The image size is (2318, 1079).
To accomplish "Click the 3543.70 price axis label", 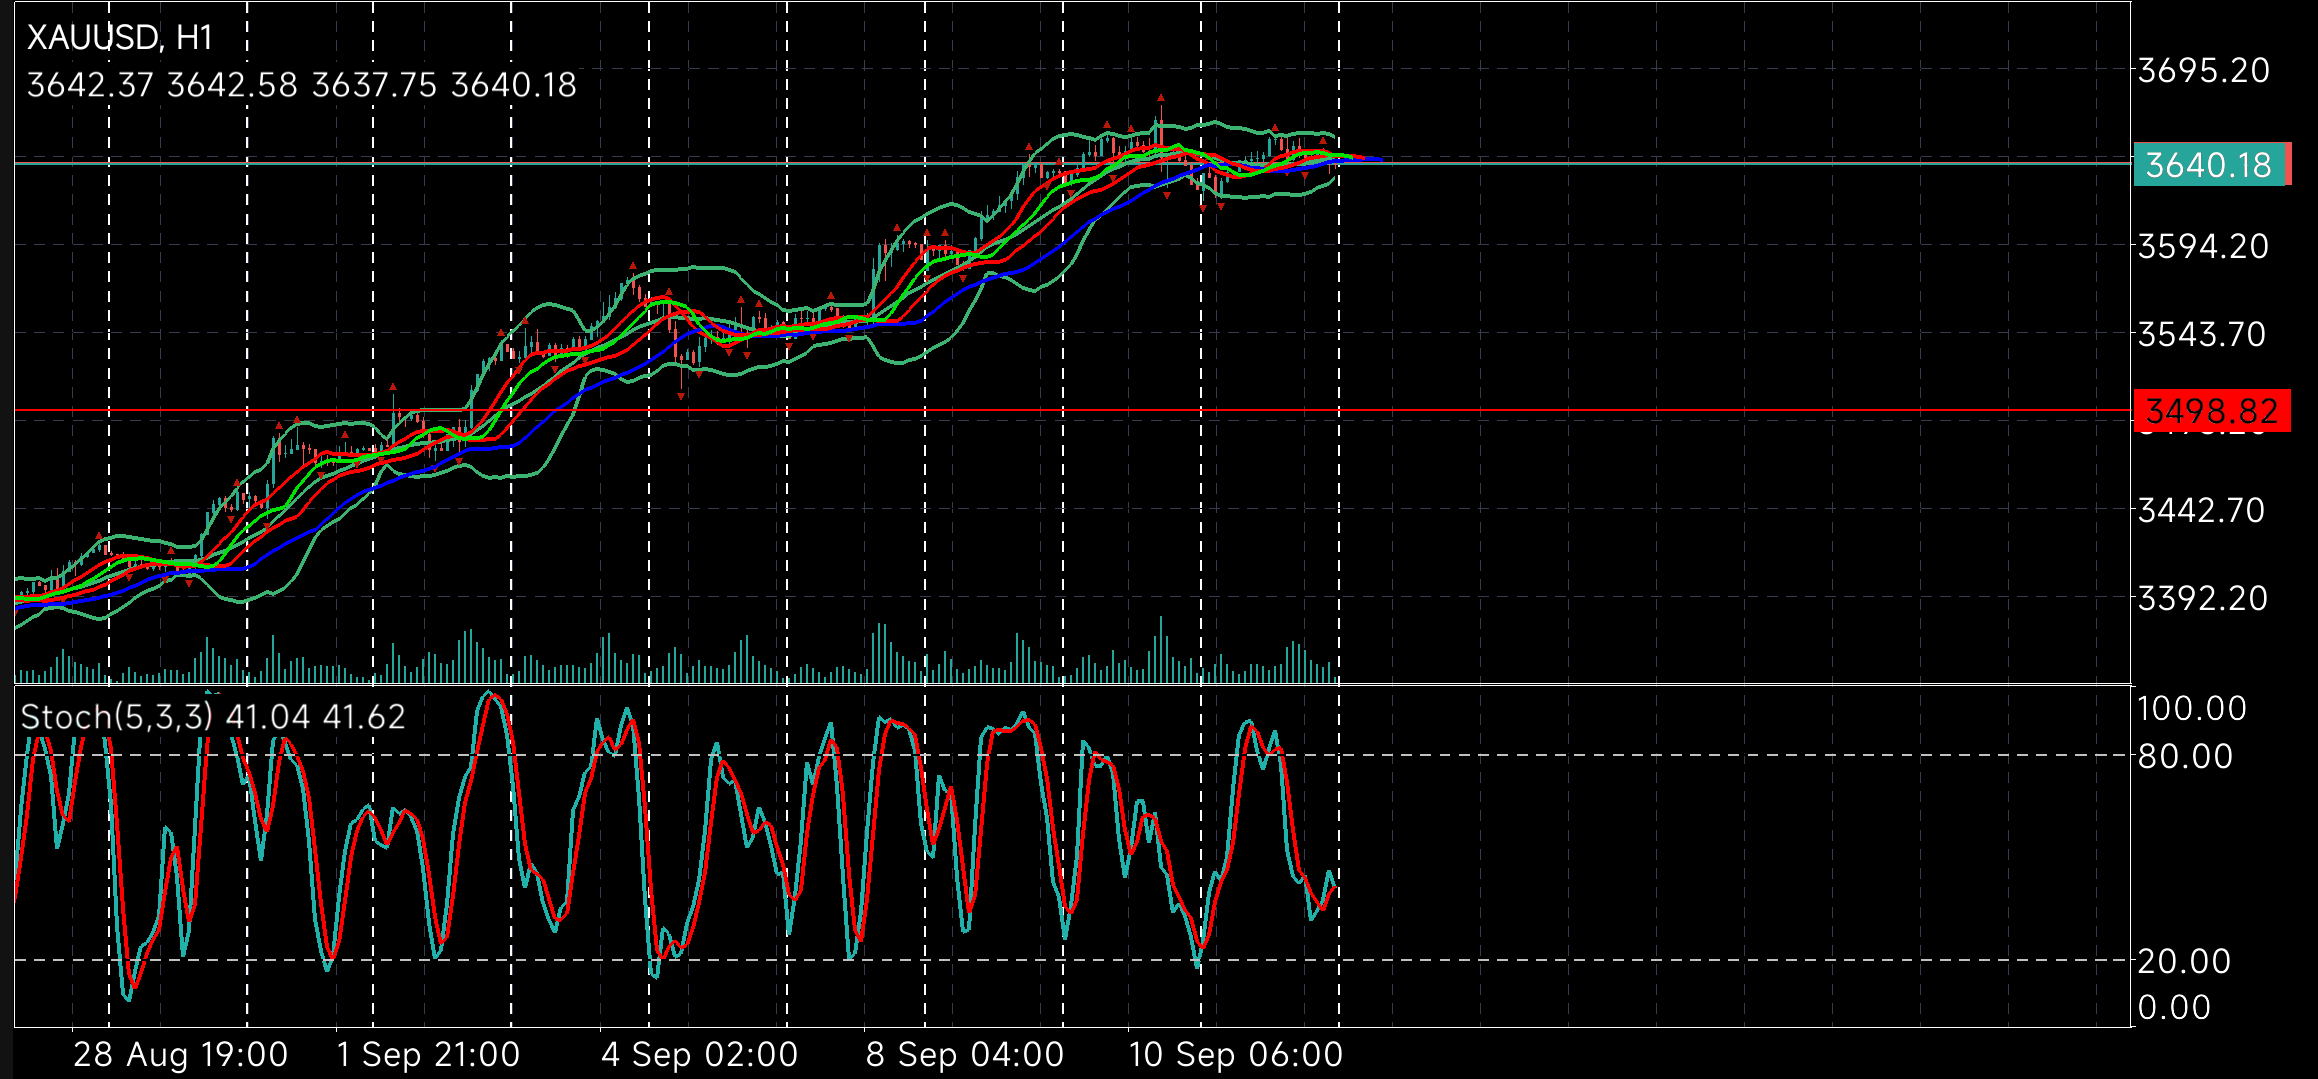I will (x=2202, y=334).
